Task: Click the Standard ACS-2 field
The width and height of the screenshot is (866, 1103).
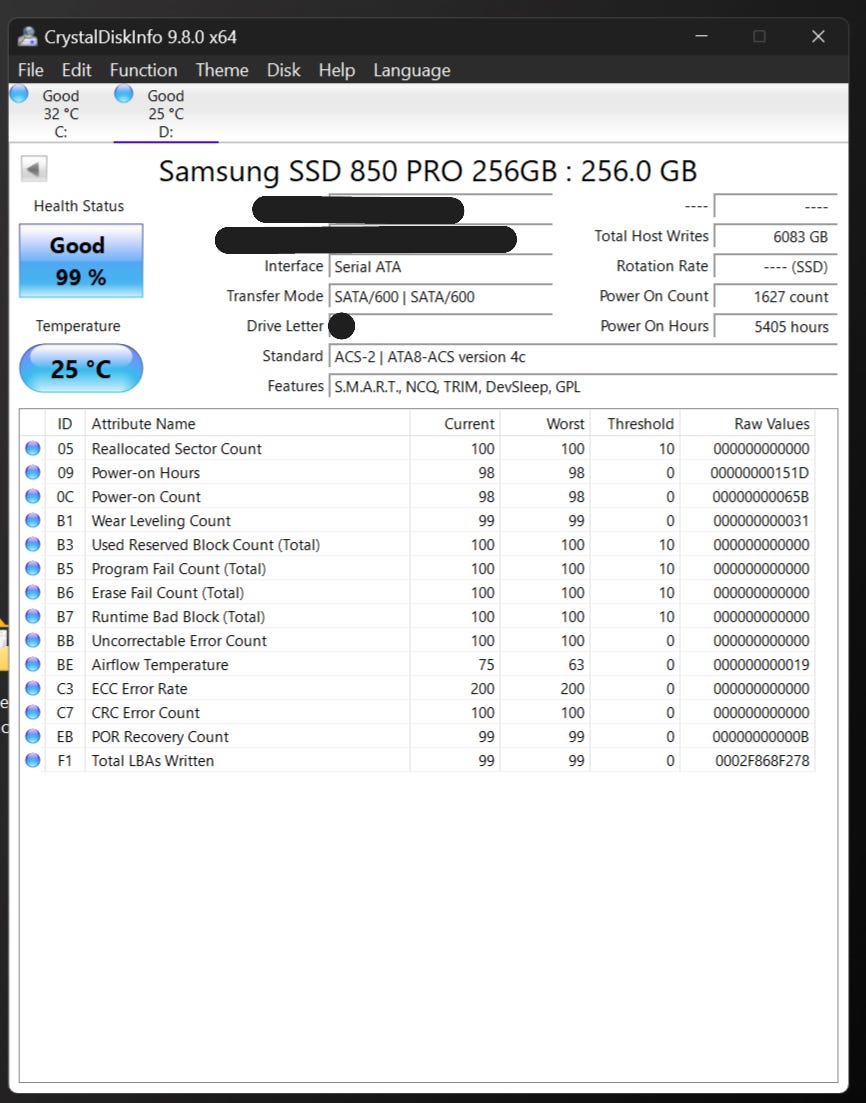Action: (583, 357)
